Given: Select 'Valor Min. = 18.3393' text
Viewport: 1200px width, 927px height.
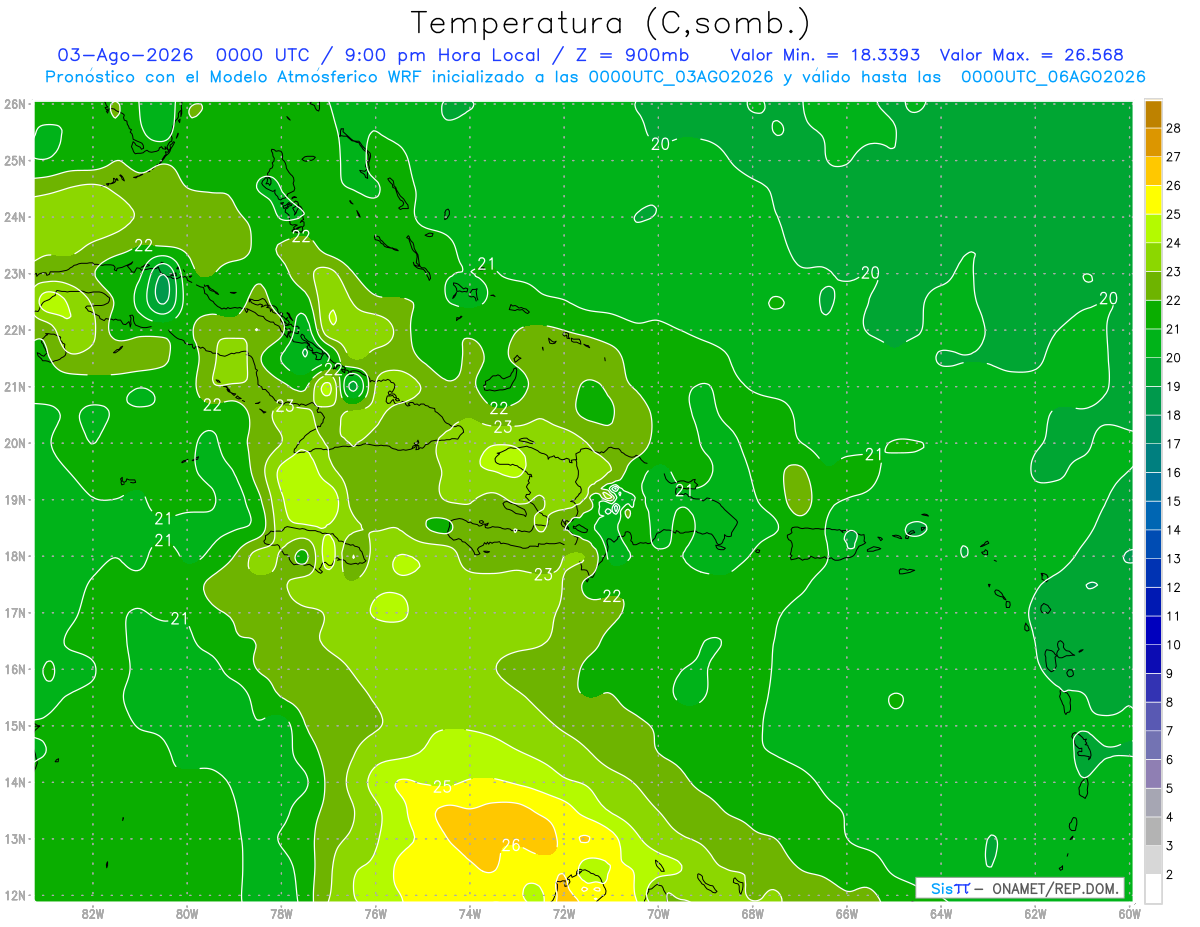Looking at the screenshot, I should (825, 55).
